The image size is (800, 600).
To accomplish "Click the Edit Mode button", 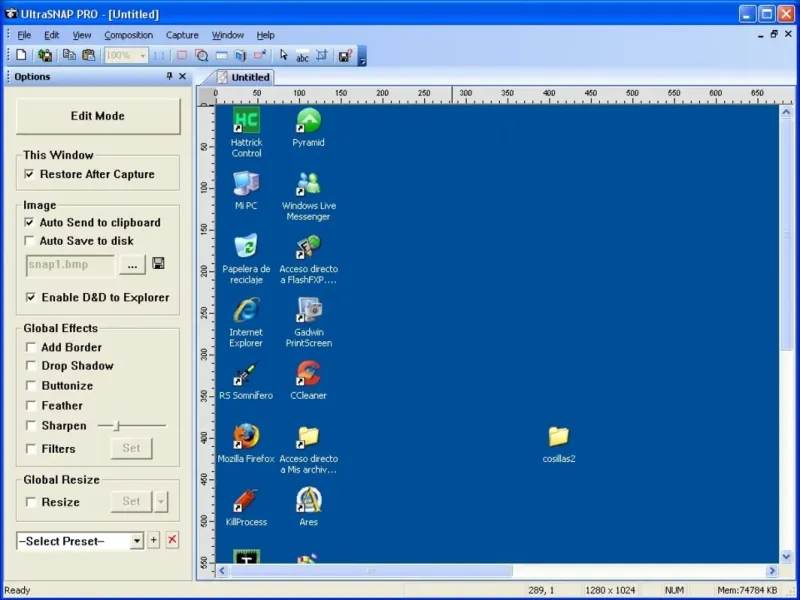I will (98, 116).
